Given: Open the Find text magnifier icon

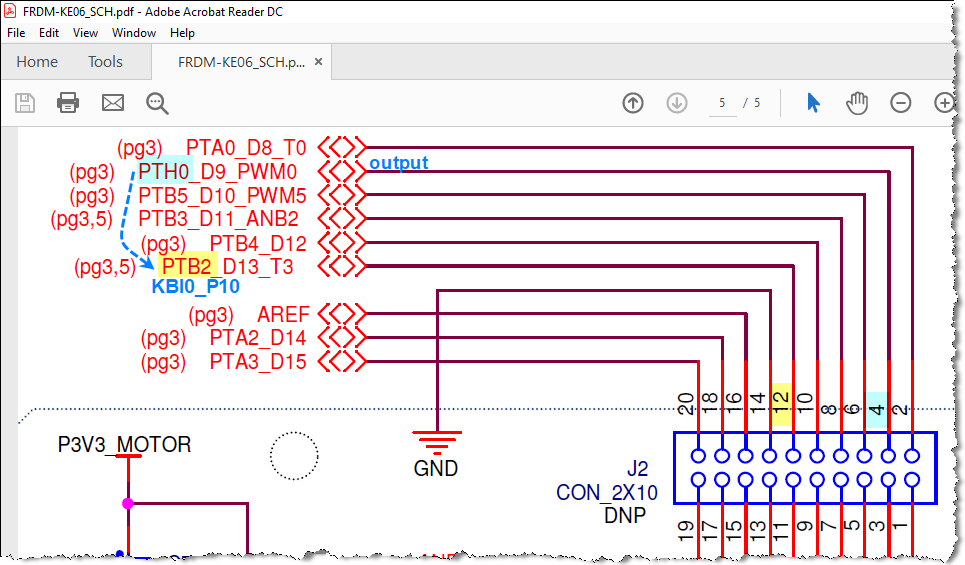Looking at the screenshot, I should [x=157, y=103].
